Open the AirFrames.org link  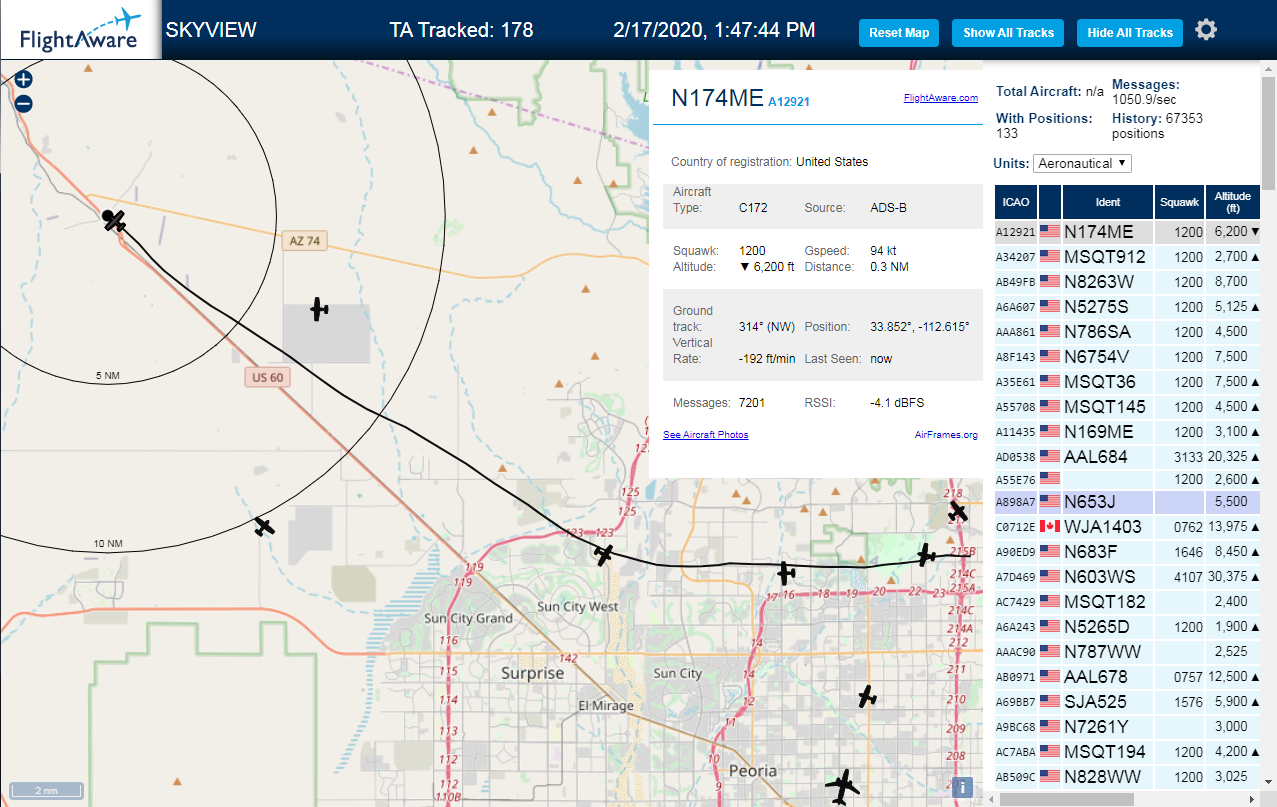[946, 435]
